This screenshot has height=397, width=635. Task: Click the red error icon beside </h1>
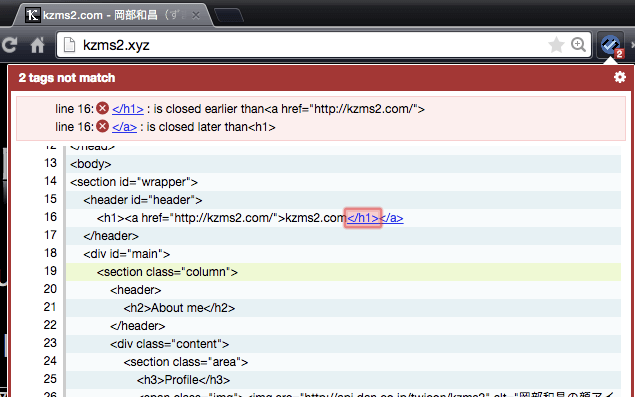(103, 108)
